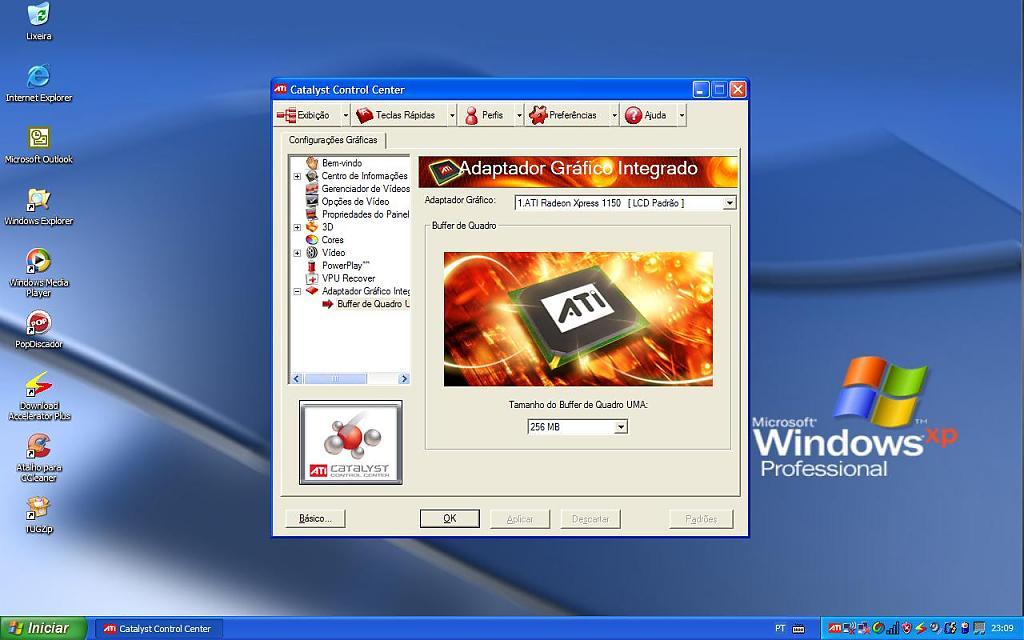Viewport: 1024px width, 640px height.
Task: Click the yellow lightning tray icon
Action: pyautogui.click(x=921, y=628)
